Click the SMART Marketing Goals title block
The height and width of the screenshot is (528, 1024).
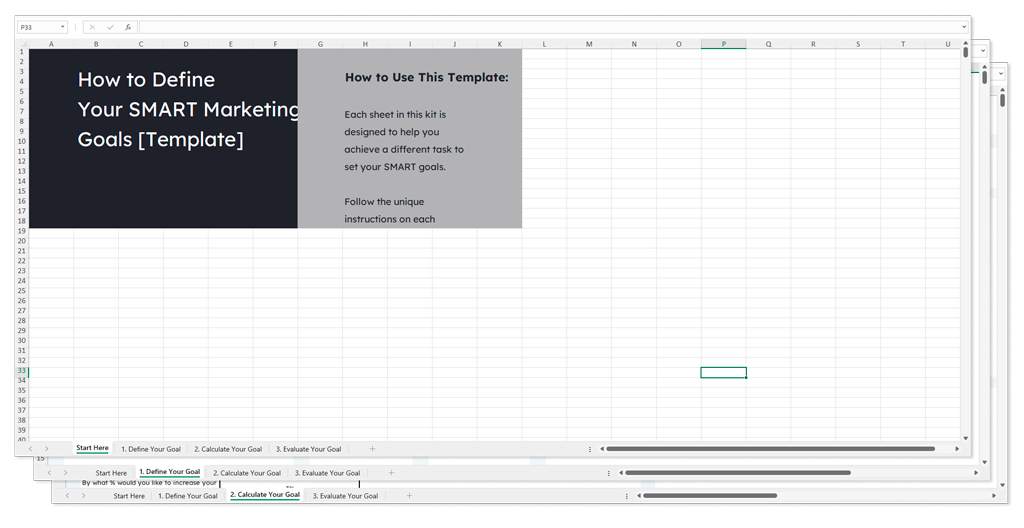click(163, 139)
